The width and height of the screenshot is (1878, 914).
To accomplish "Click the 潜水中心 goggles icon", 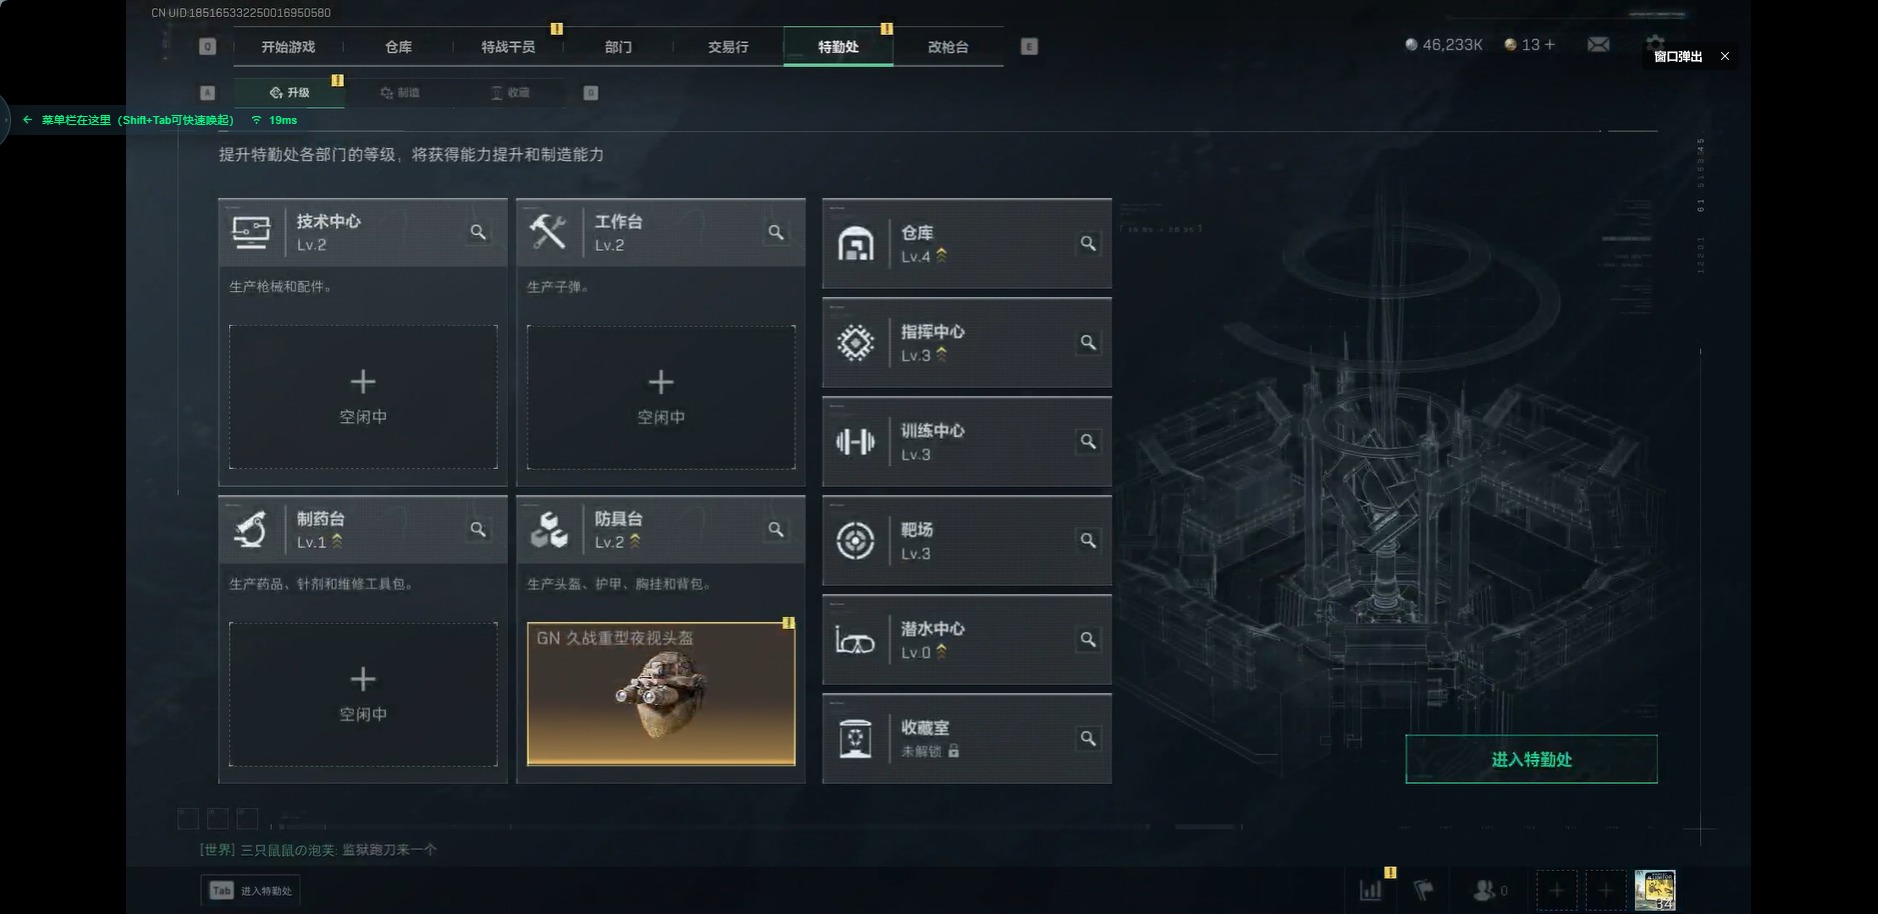I will point(855,640).
